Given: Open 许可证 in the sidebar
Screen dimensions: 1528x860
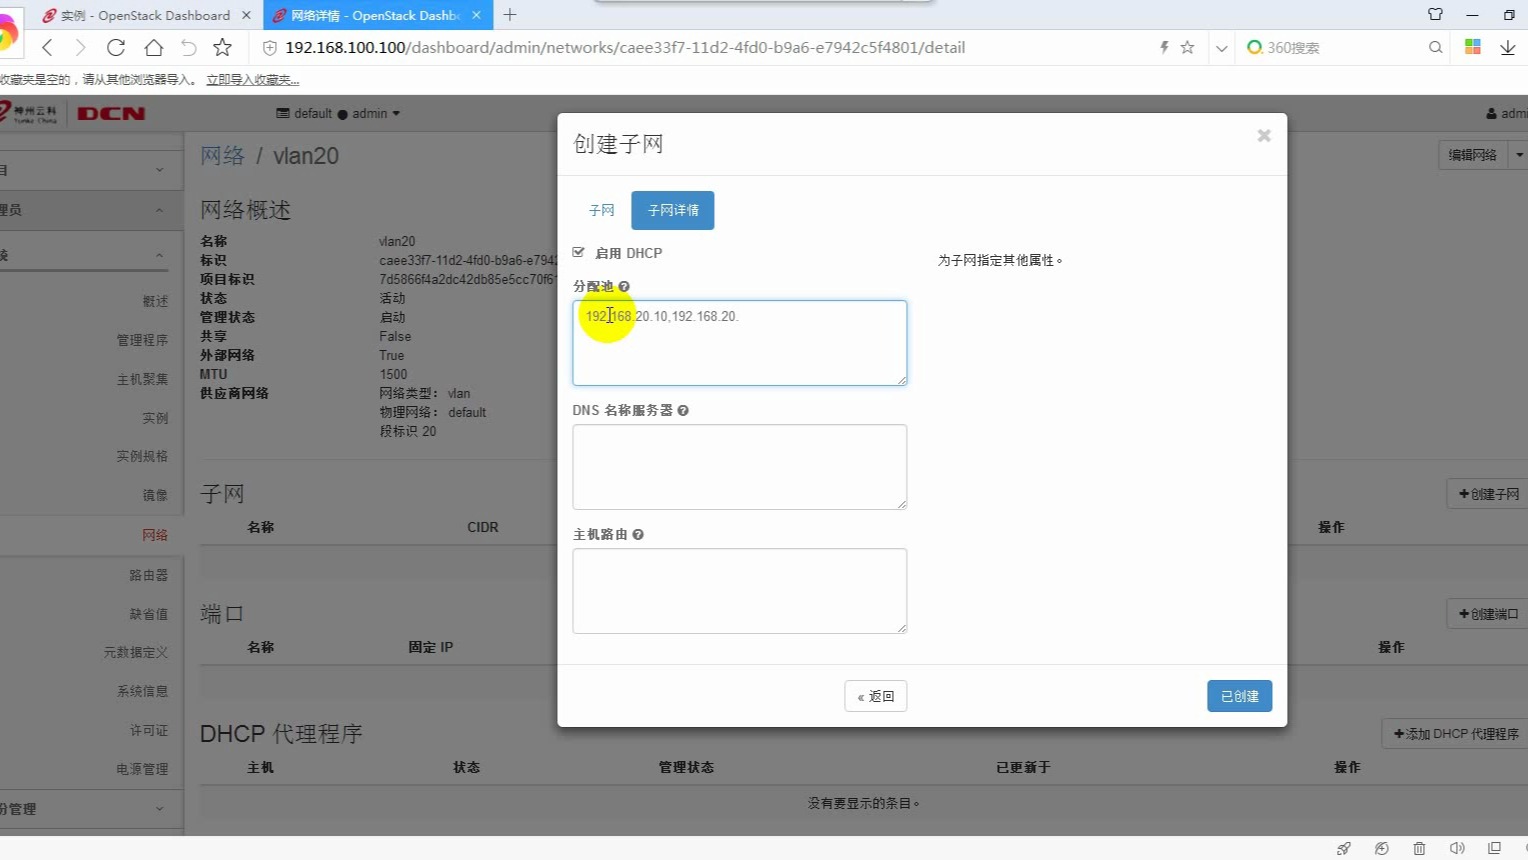Looking at the screenshot, I should [x=148, y=730].
